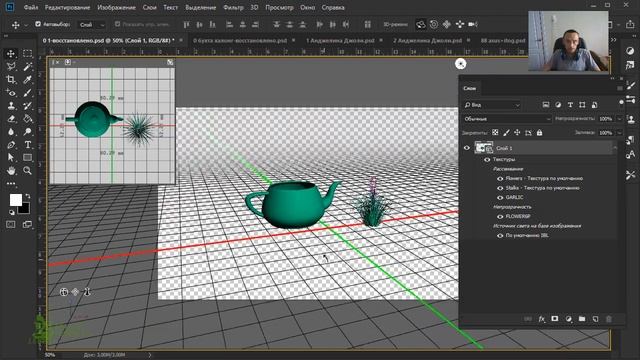Swap foreground and background colors
This screenshot has width=640, height=360.
pyautogui.click(x=27, y=196)
